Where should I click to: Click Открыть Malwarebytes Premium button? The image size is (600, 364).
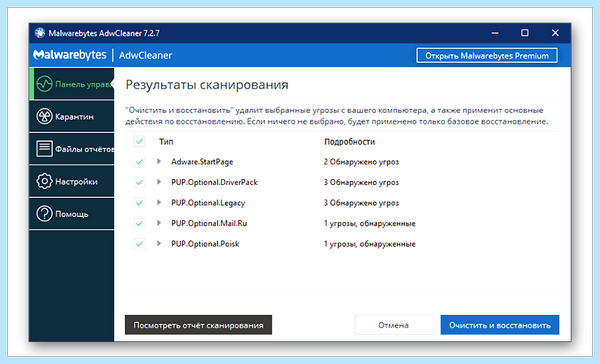[487, 56]
